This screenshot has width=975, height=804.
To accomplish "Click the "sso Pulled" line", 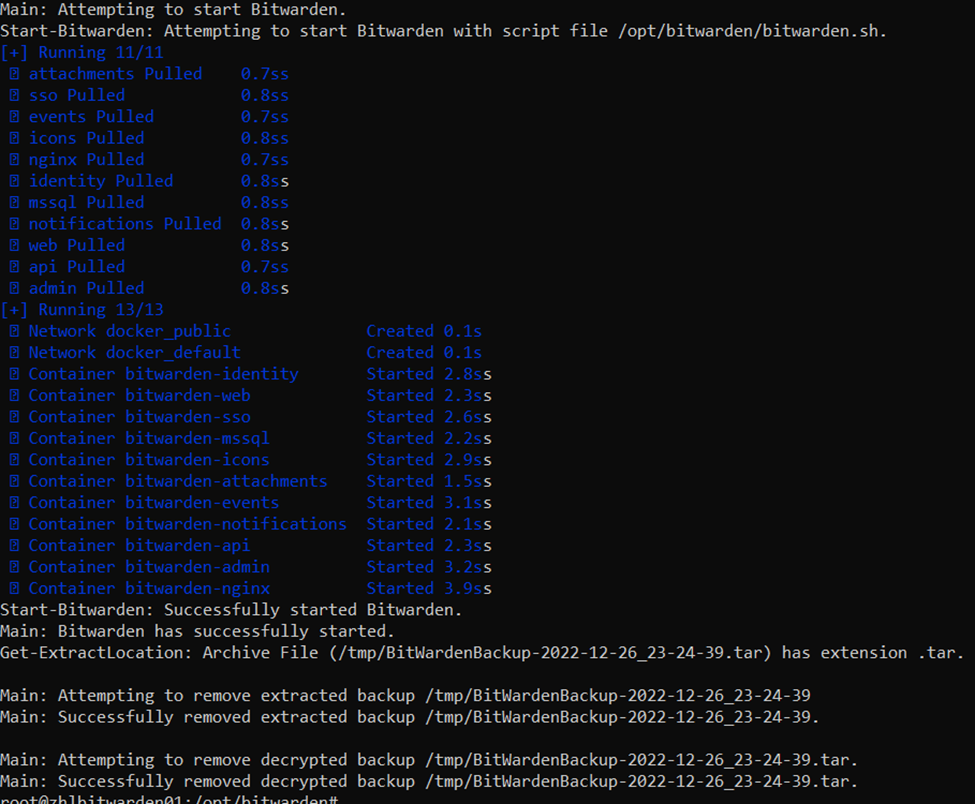I will pos(149,95).
